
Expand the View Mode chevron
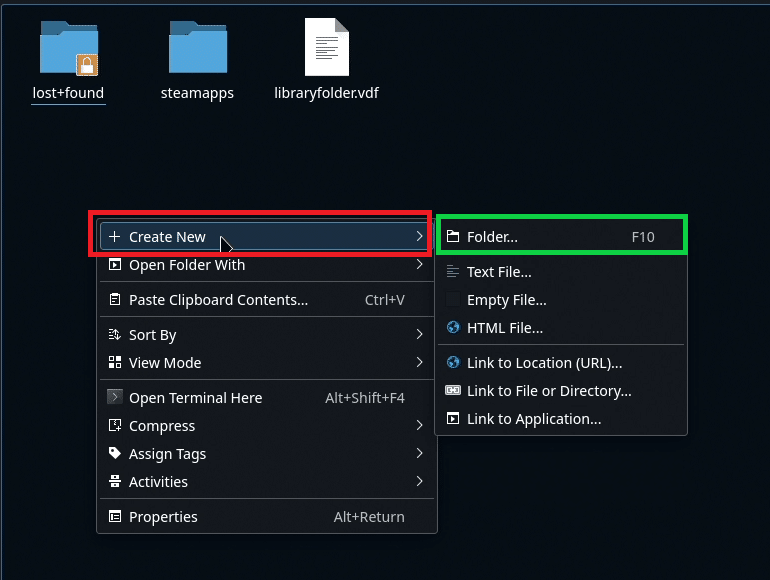click(419, 362)
